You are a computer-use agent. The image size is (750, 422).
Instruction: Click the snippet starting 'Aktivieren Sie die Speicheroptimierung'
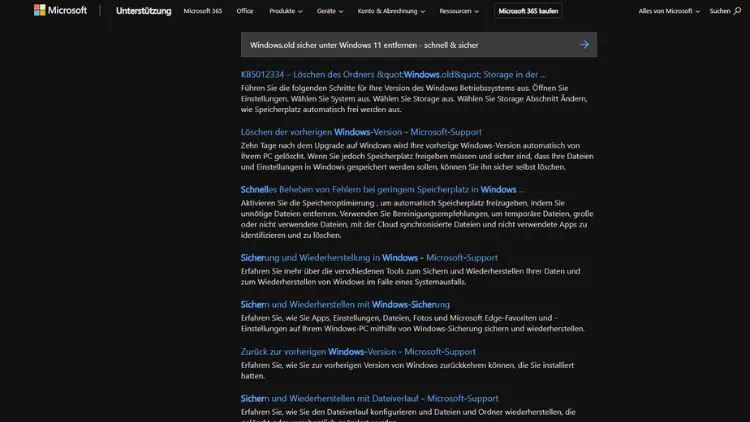417,219
